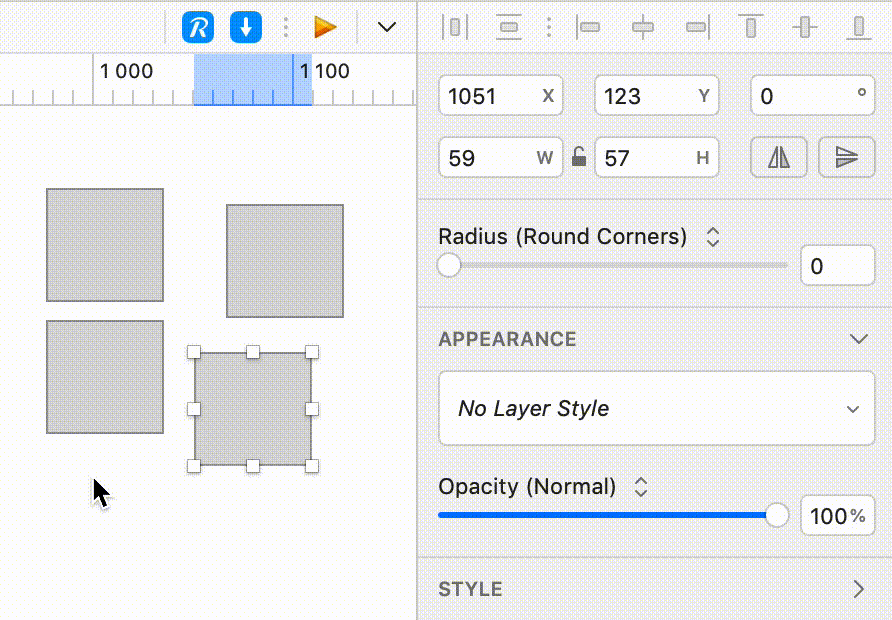
Task: Align layers to vertical middle
Action: (805, 27)
